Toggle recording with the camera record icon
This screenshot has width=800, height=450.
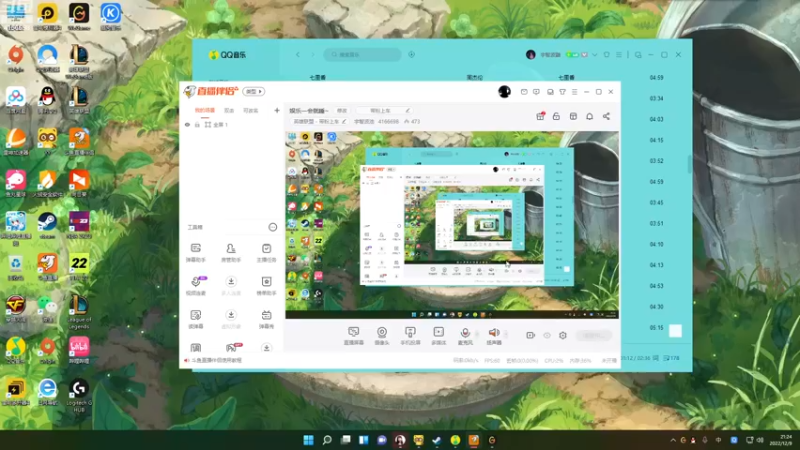coord(530,335)
